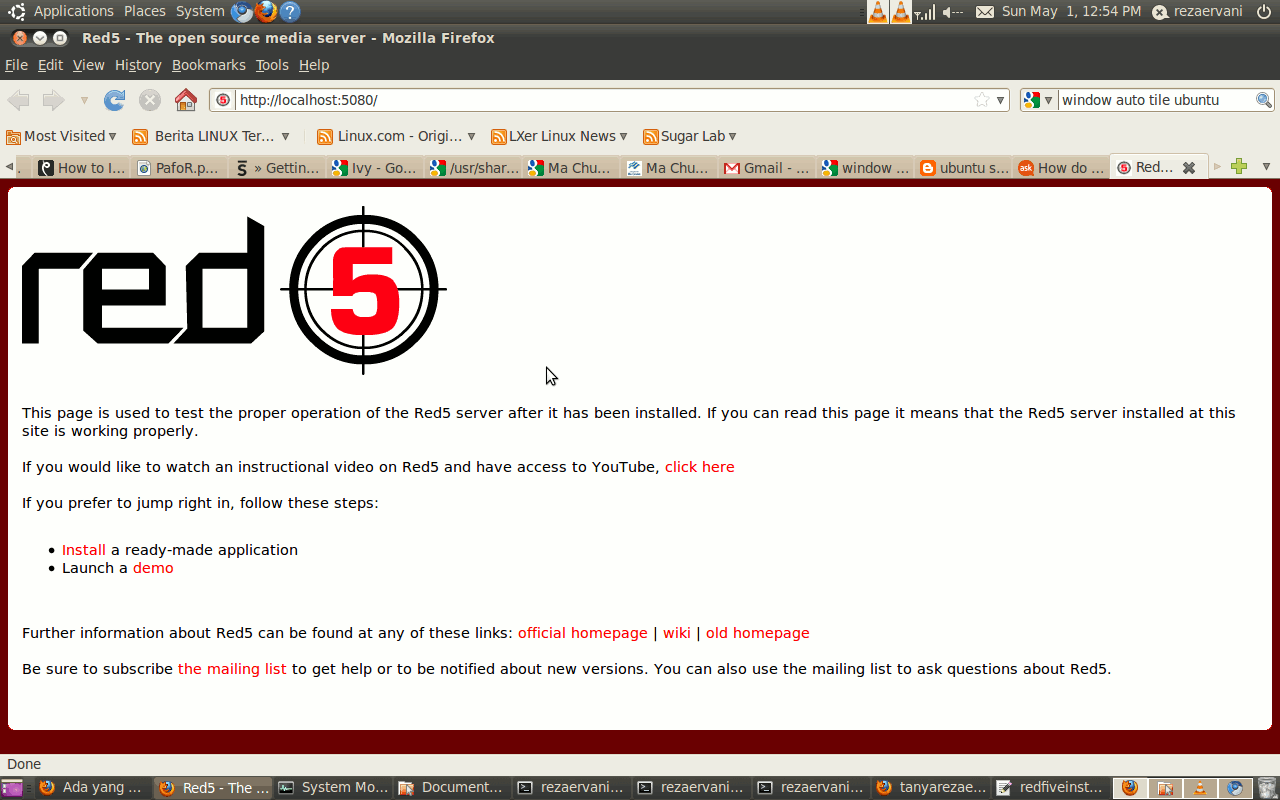
Task: Click the Install link
Action: [84, 550]
